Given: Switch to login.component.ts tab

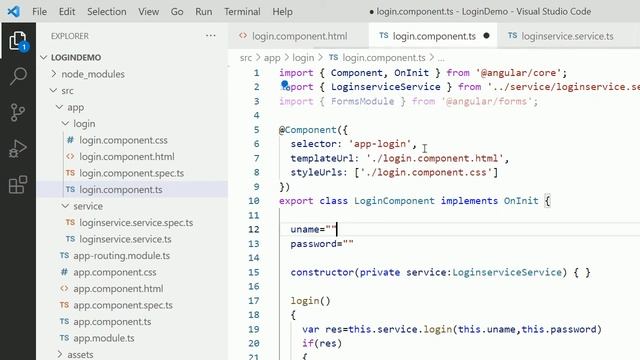Looking at the screenshot, I should 433,36.
